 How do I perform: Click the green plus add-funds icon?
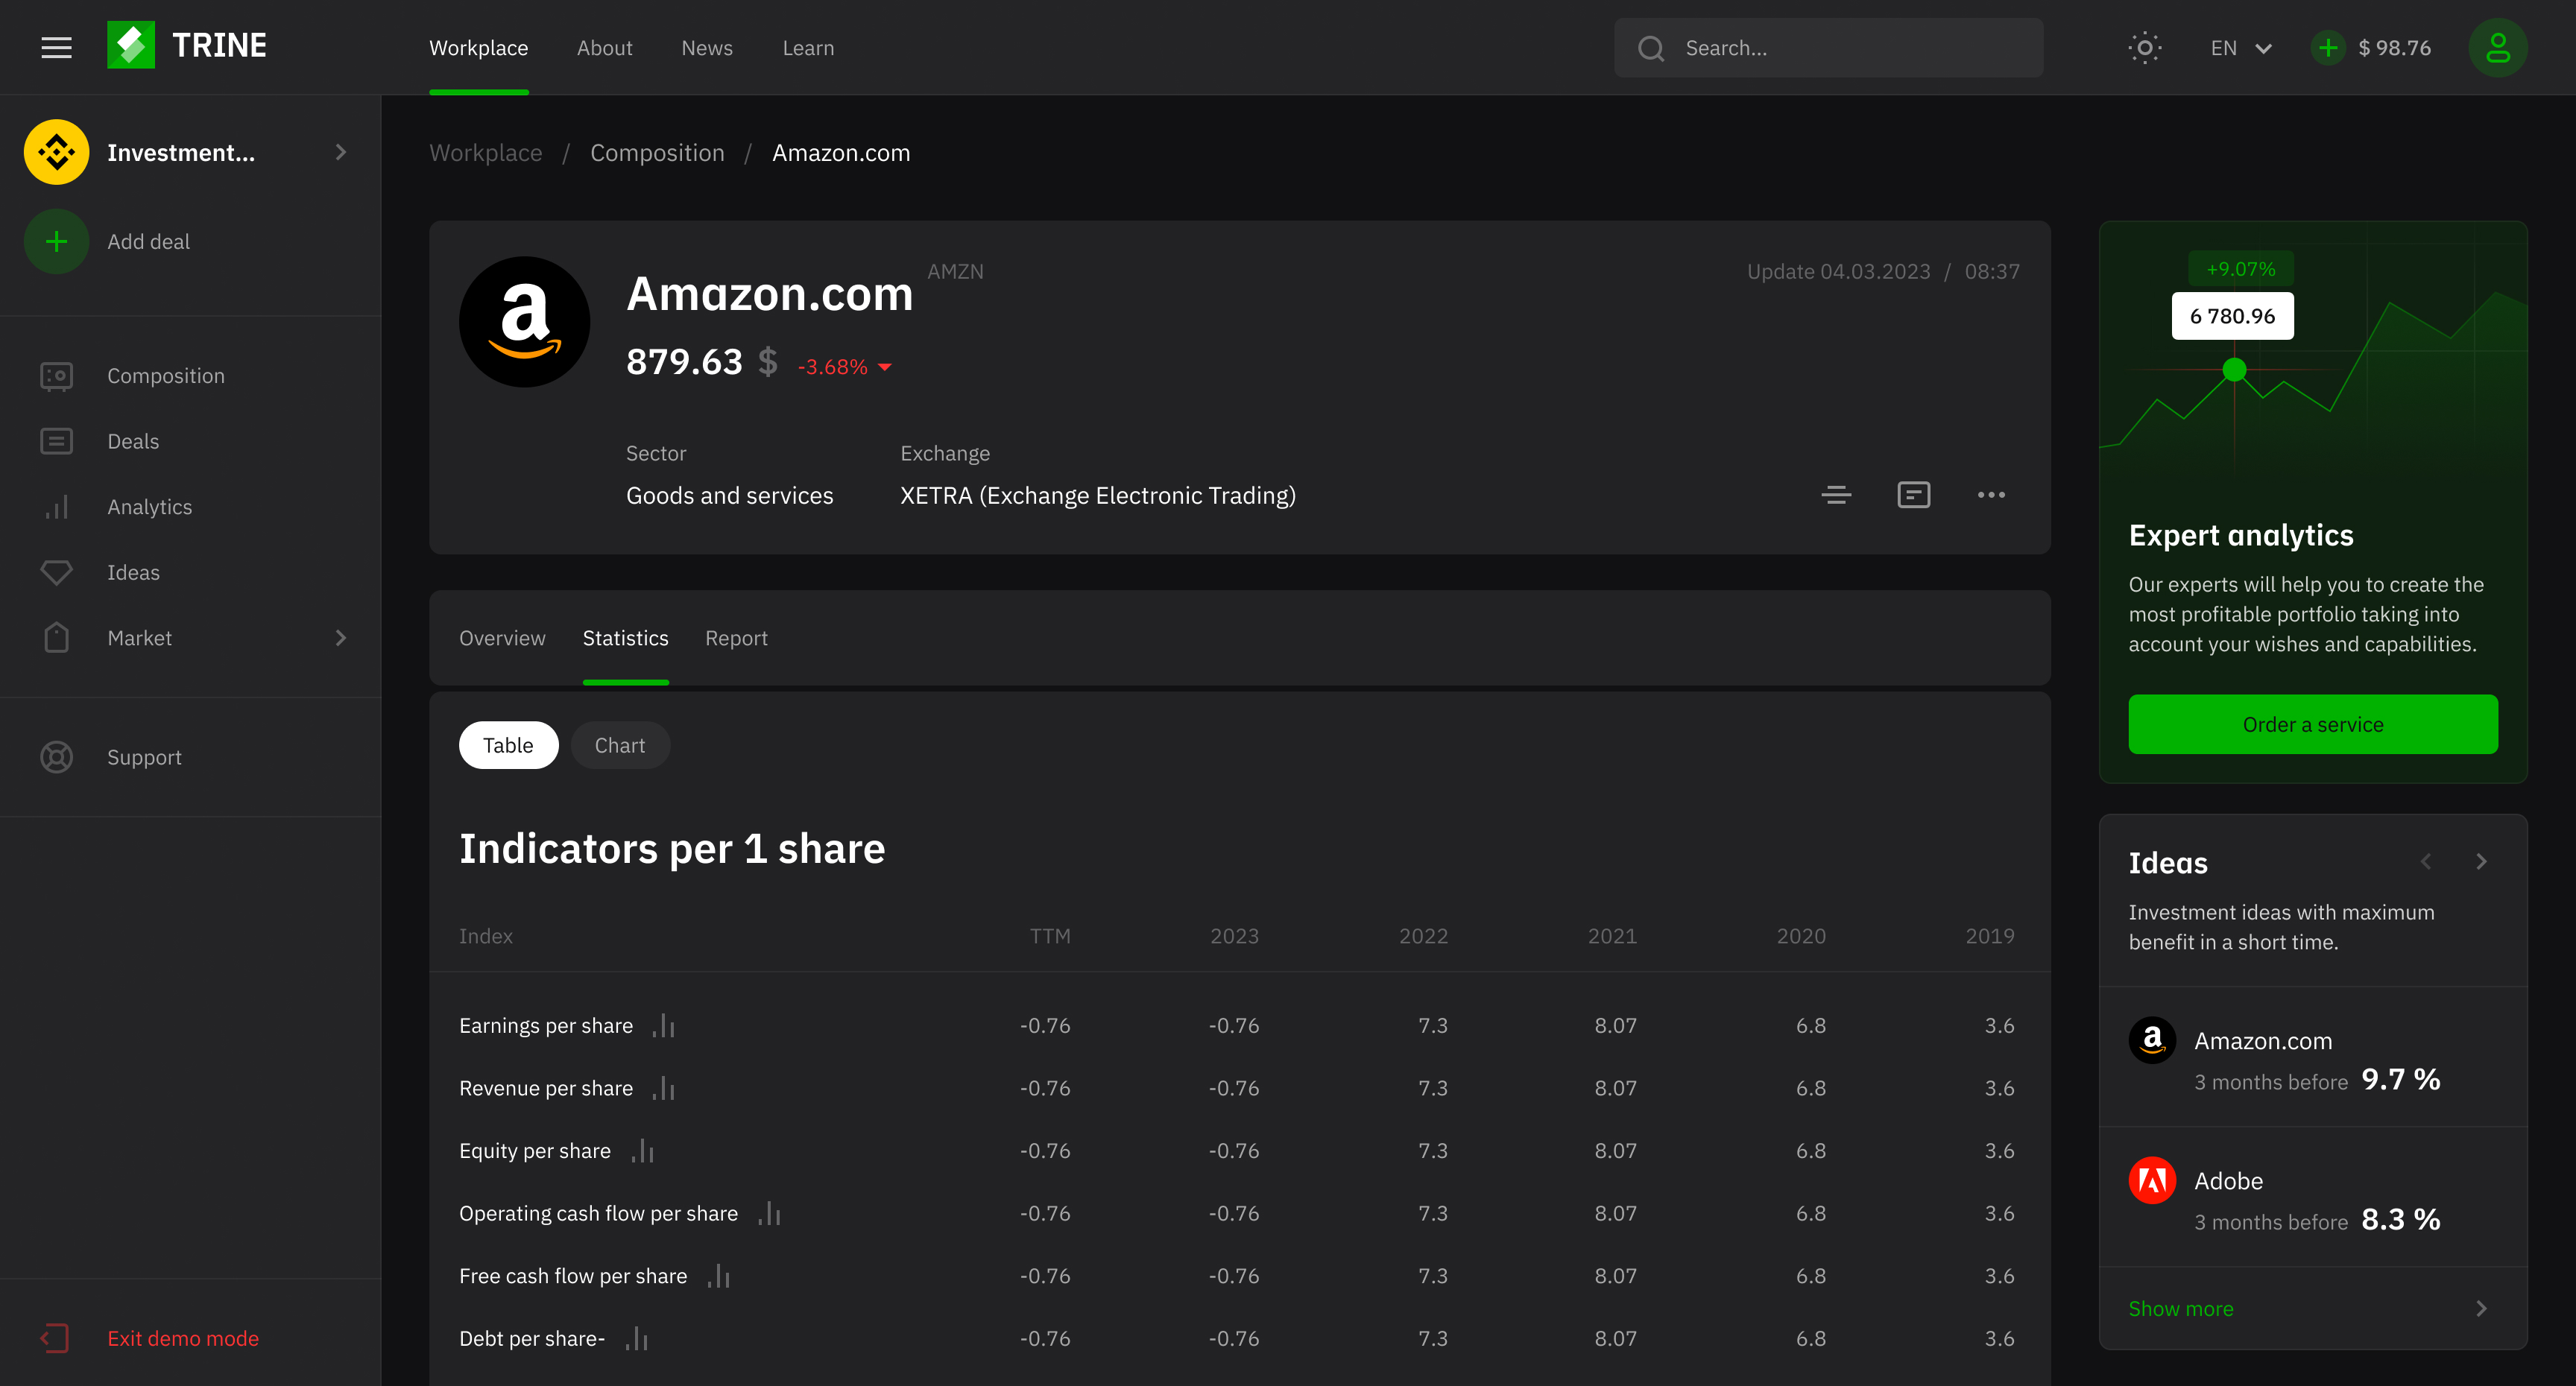click(x=2327, y=47)
